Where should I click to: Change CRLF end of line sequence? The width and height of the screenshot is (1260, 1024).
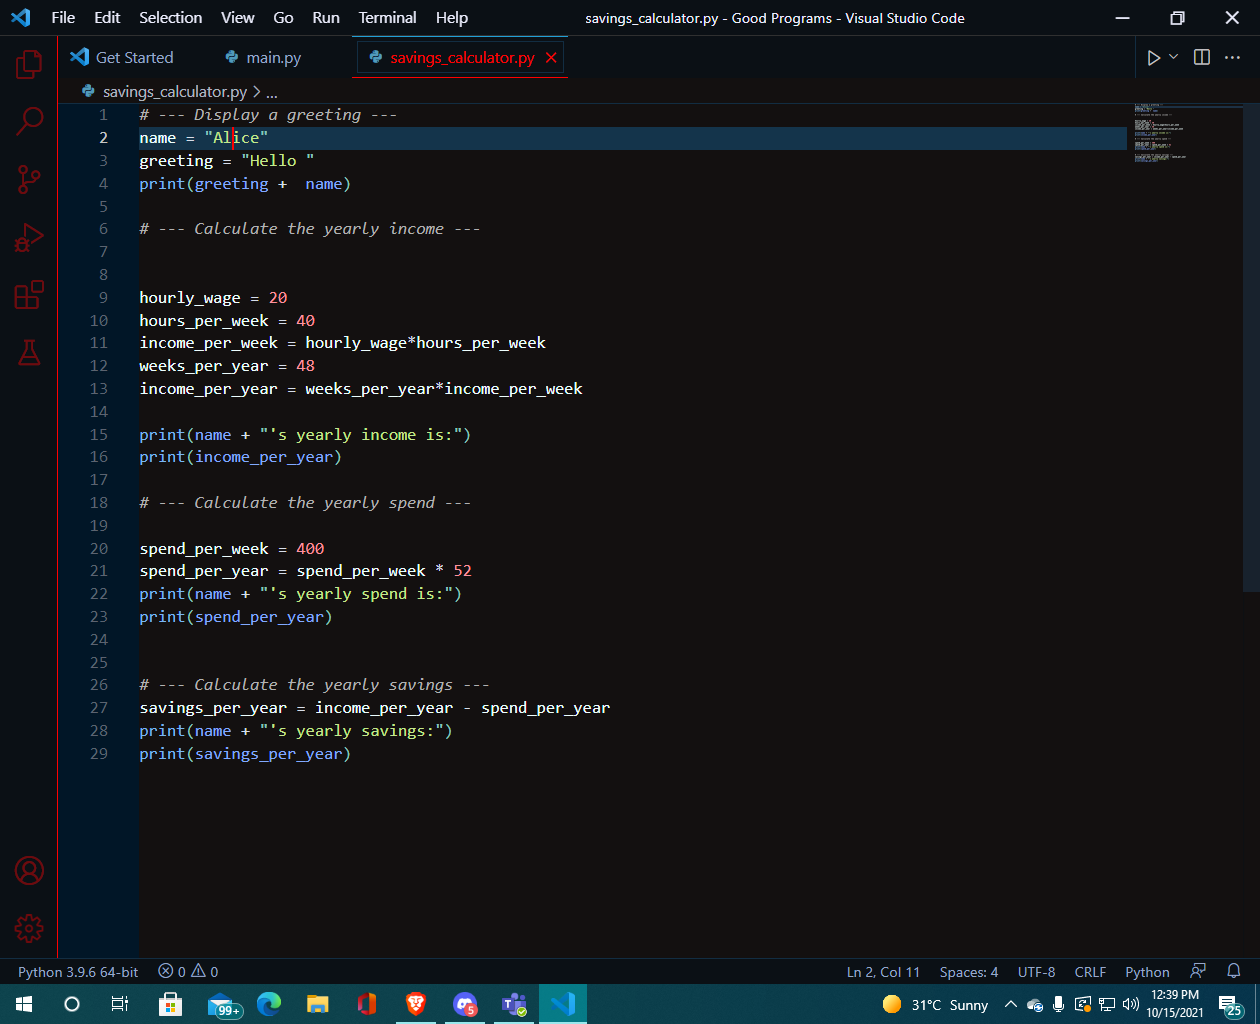[x=1090, y=972]
